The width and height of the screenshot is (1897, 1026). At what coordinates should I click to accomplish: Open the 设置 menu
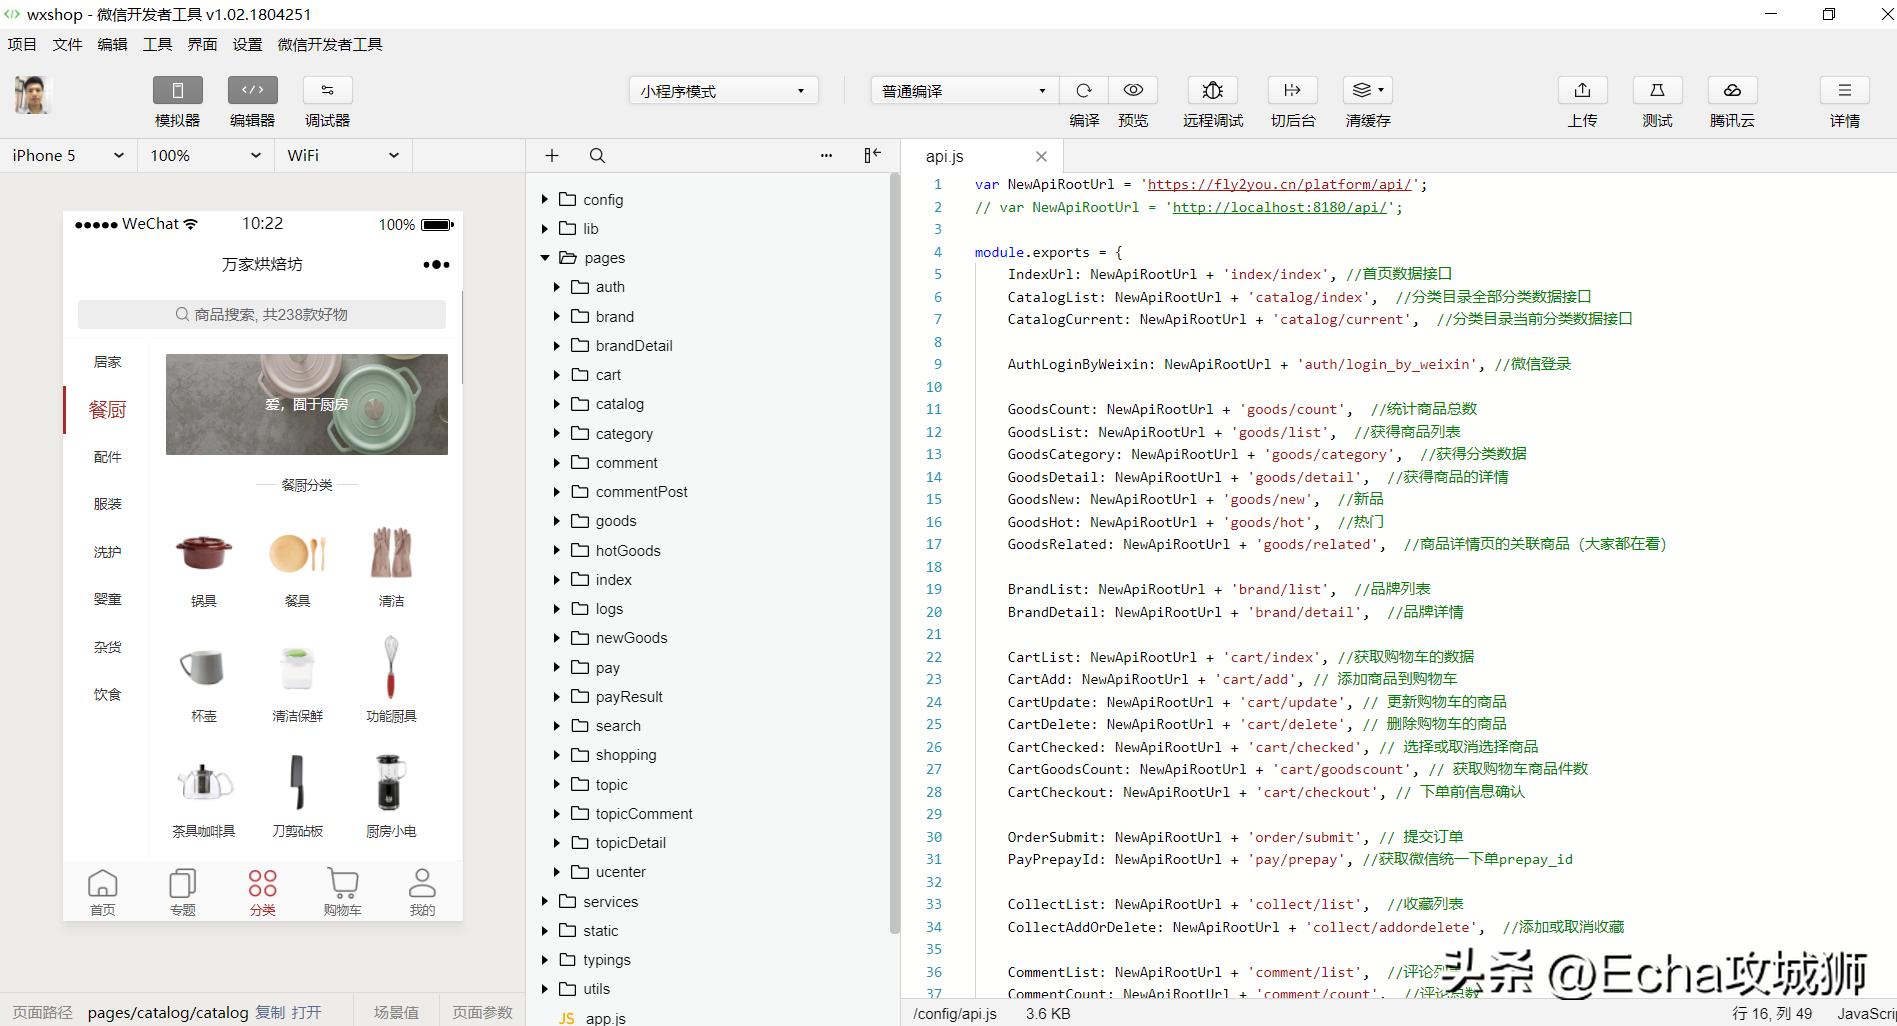pyautogui.click(x=247, y=44)
